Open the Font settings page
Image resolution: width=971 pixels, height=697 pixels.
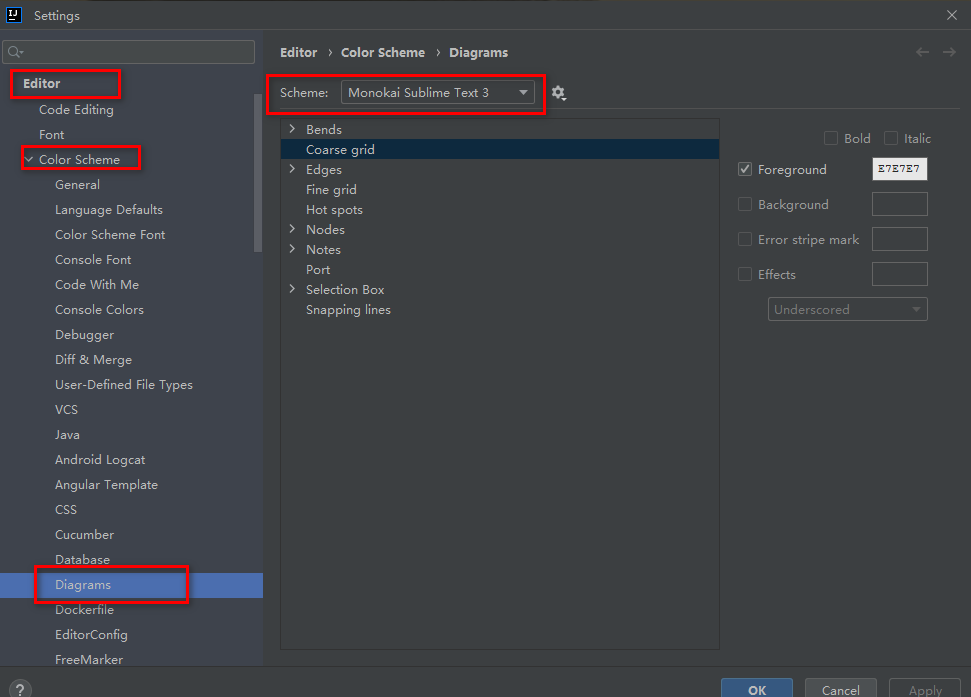coord(51,134)
